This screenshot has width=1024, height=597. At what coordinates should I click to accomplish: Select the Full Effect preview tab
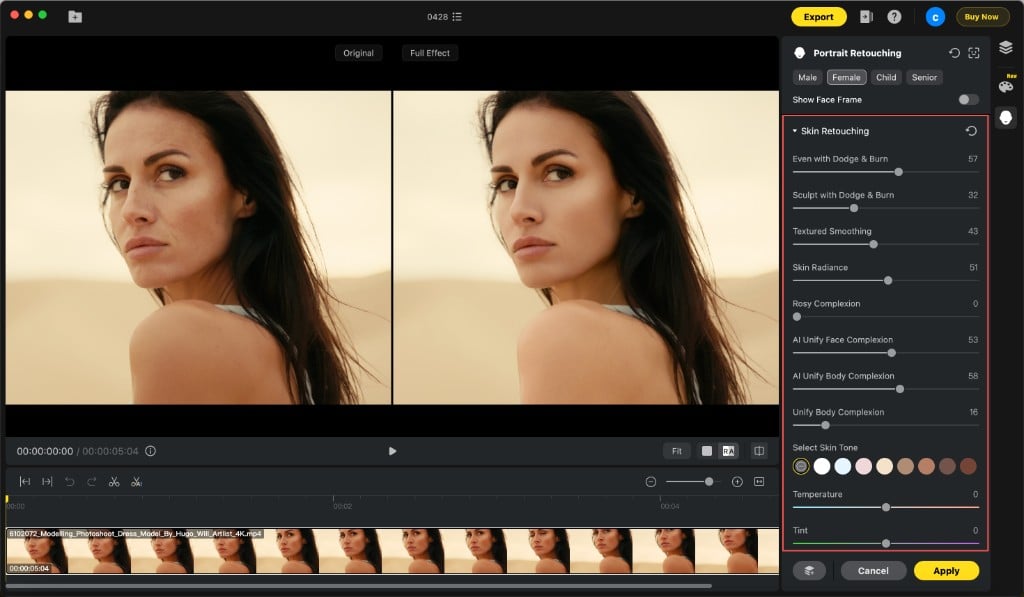click(x=429, y=53)
